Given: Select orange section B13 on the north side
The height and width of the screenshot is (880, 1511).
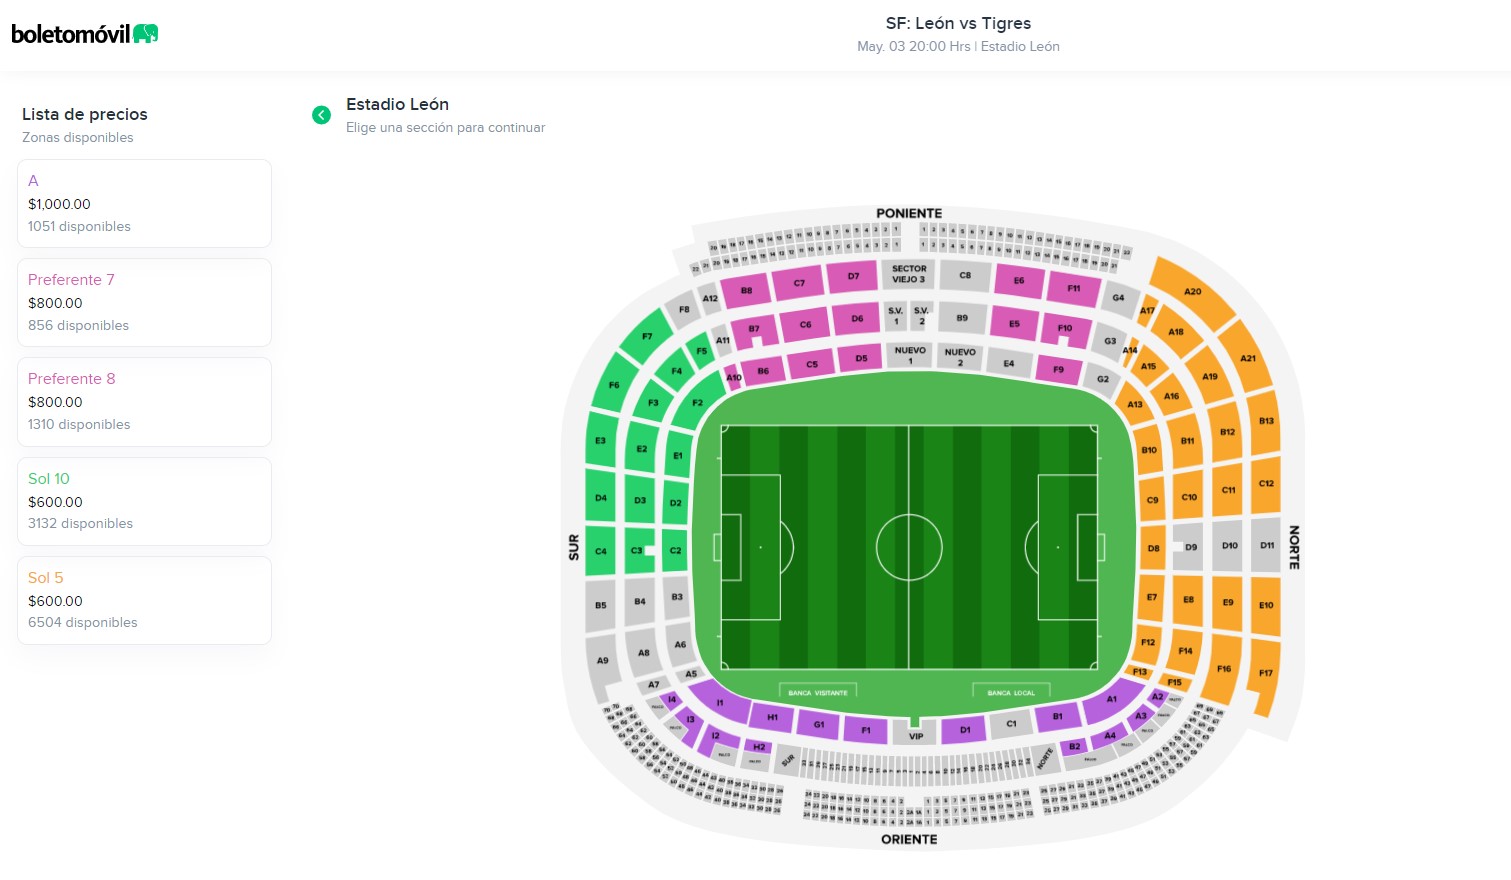Looking at the screenshot, I should click(x=1266, y=421).
